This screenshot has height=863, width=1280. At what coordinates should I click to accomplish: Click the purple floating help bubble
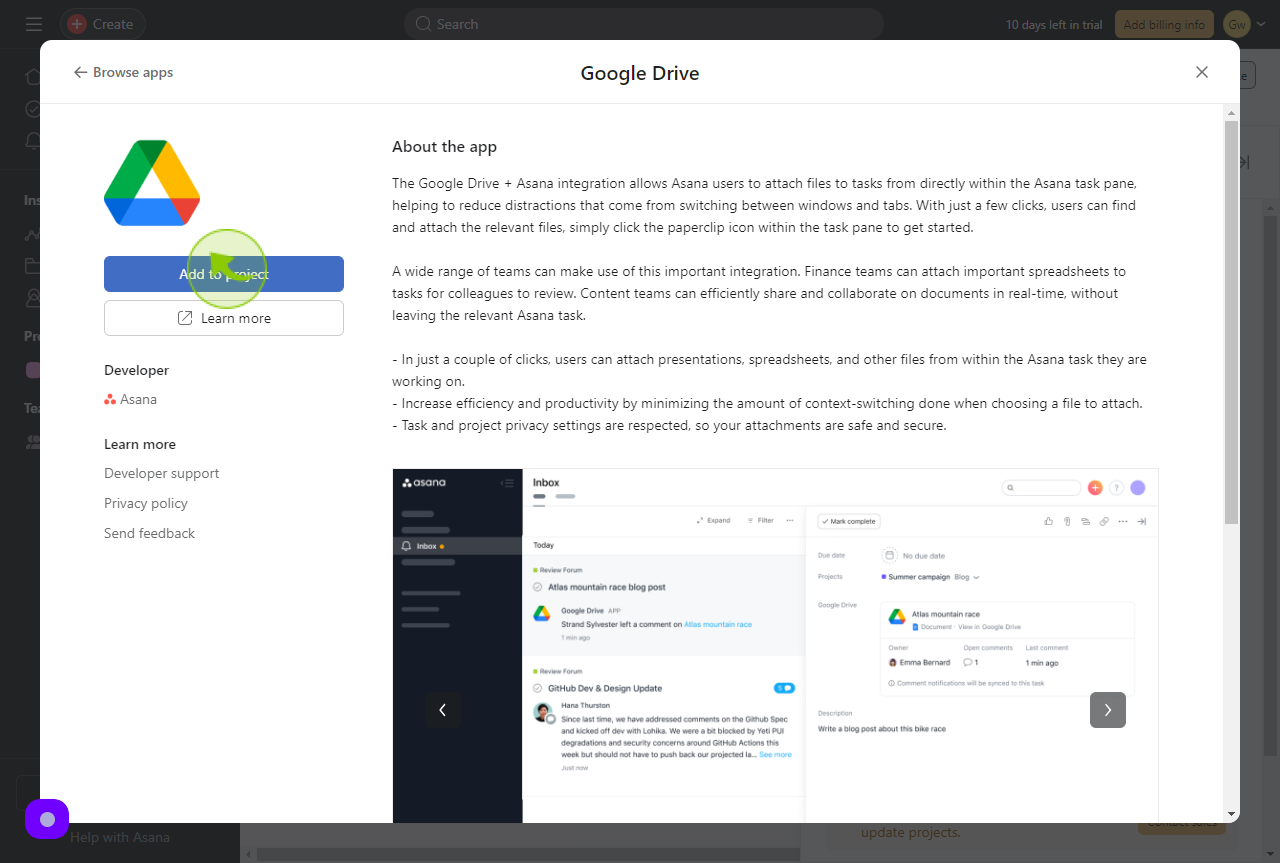pyautogui.click(x=47, y=819)
